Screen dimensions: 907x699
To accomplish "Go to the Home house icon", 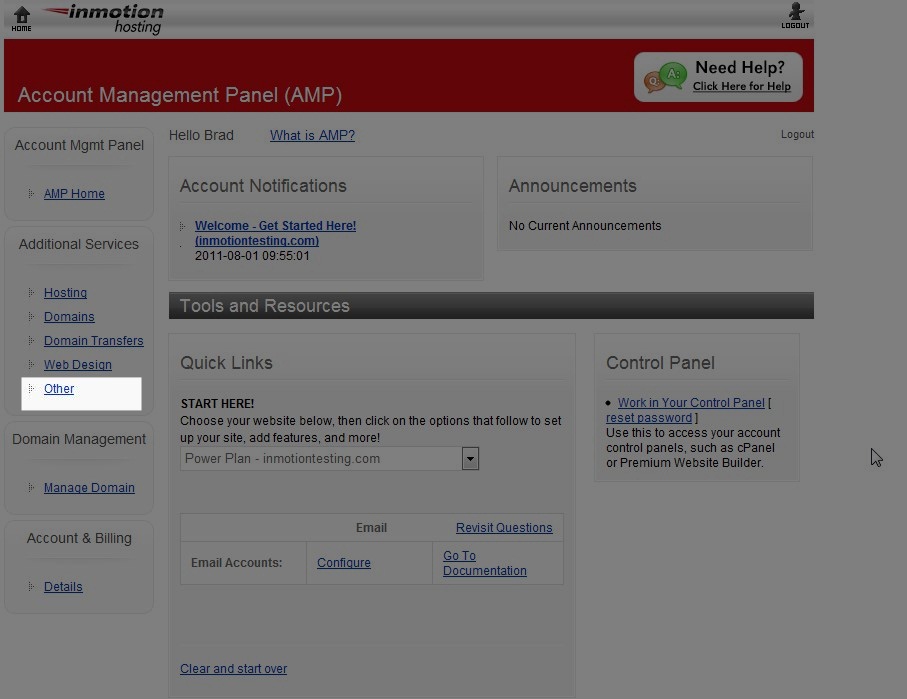I will click(x=21, y=18).
